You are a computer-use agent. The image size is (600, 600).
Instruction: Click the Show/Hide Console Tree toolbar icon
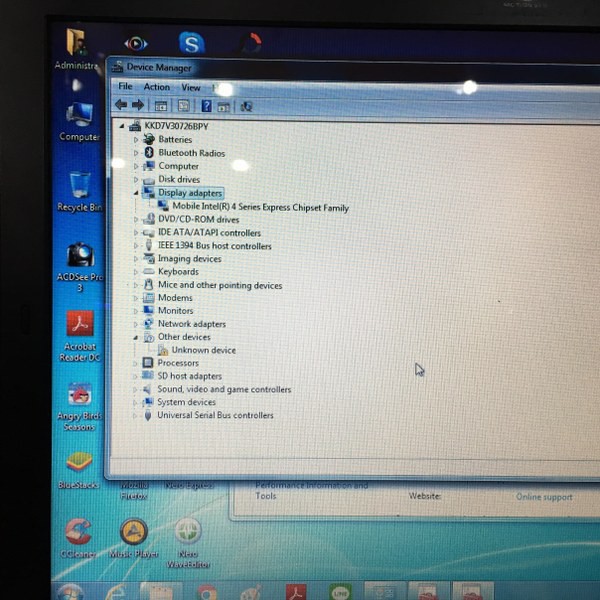click(x=161, y=106)
